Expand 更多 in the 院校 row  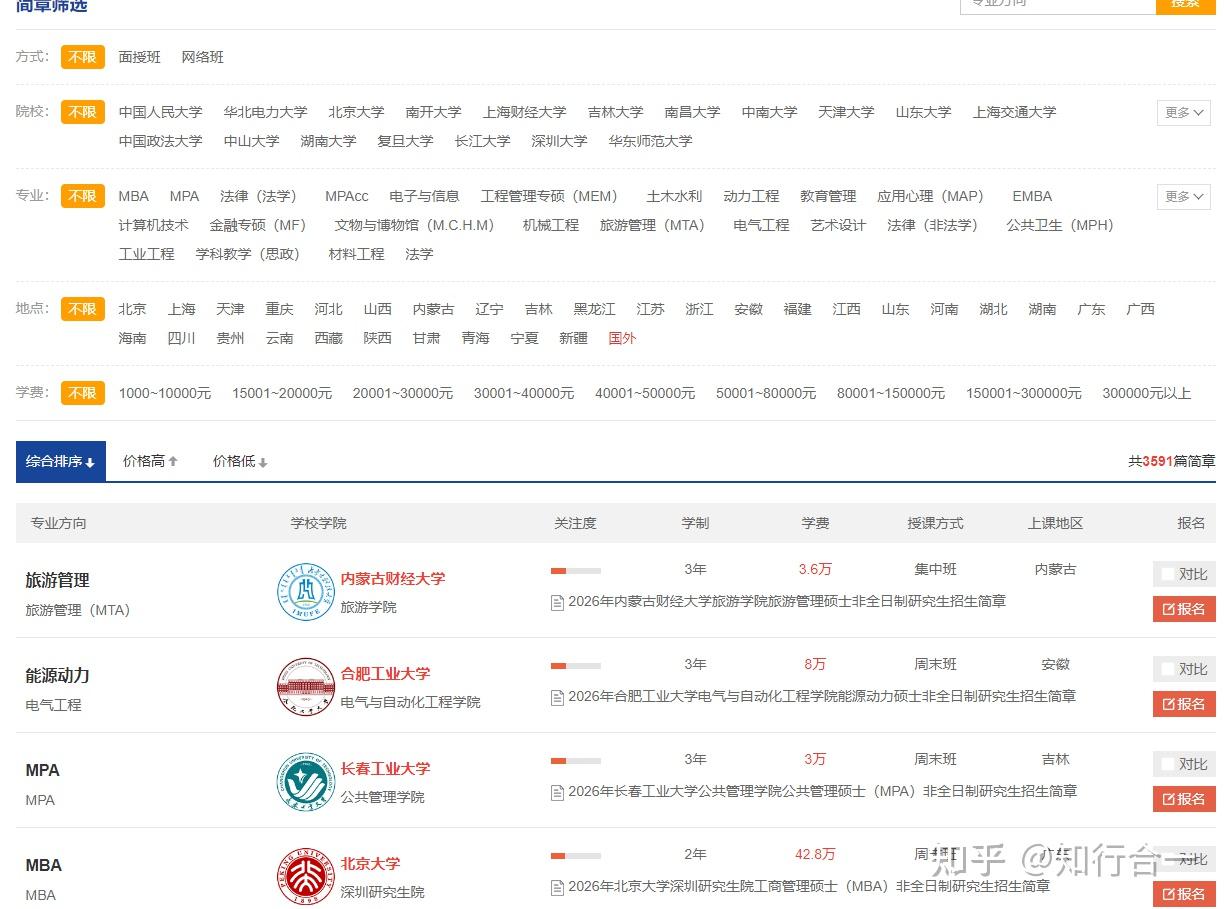1184,112
